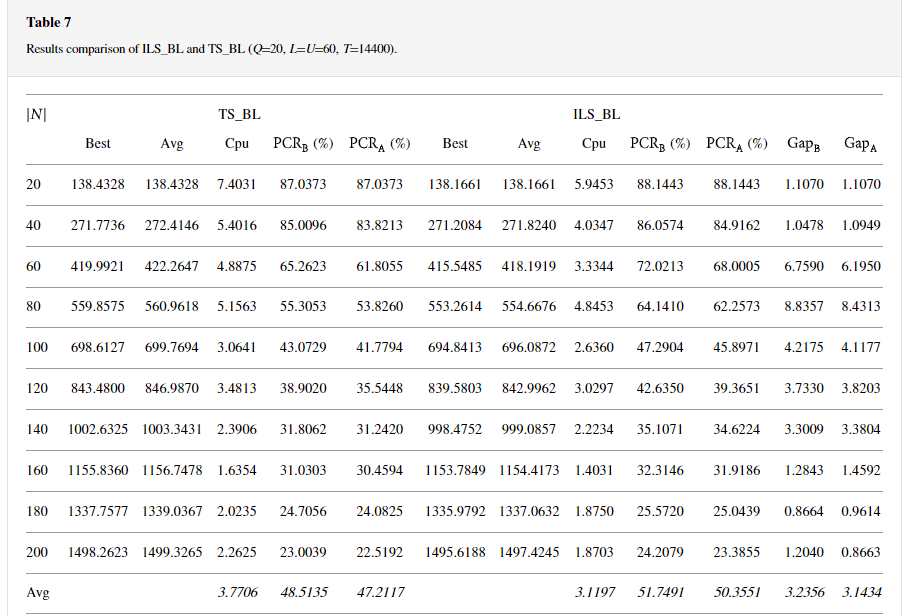The image size is (906, 616).
Task: Click the value 43.0729
Action: 303,347
